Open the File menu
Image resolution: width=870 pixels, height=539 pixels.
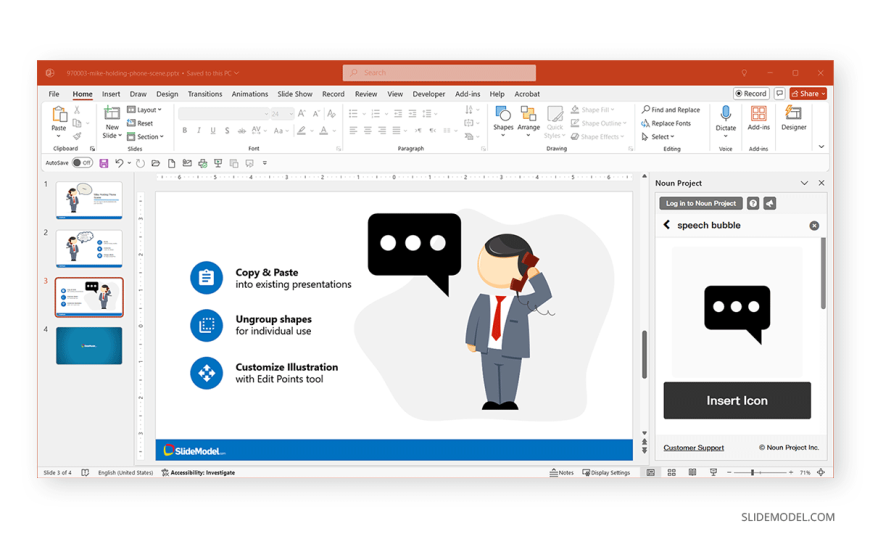[x=54, y=94]
